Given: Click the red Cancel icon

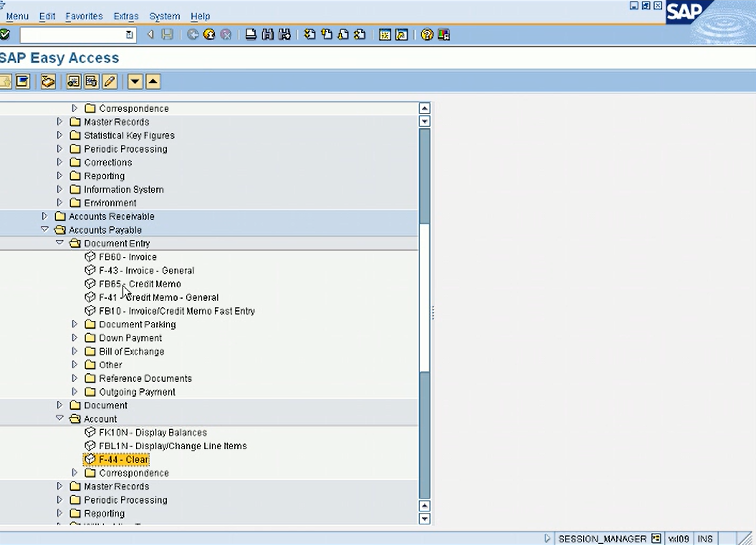Looking at the screenshot, I should coord(226,35).
